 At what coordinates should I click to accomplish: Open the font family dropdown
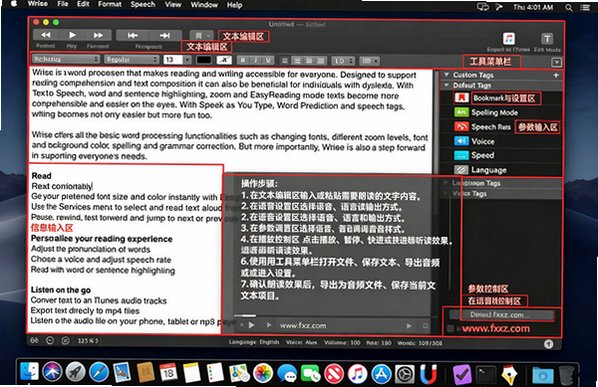[x=65, y=59]
